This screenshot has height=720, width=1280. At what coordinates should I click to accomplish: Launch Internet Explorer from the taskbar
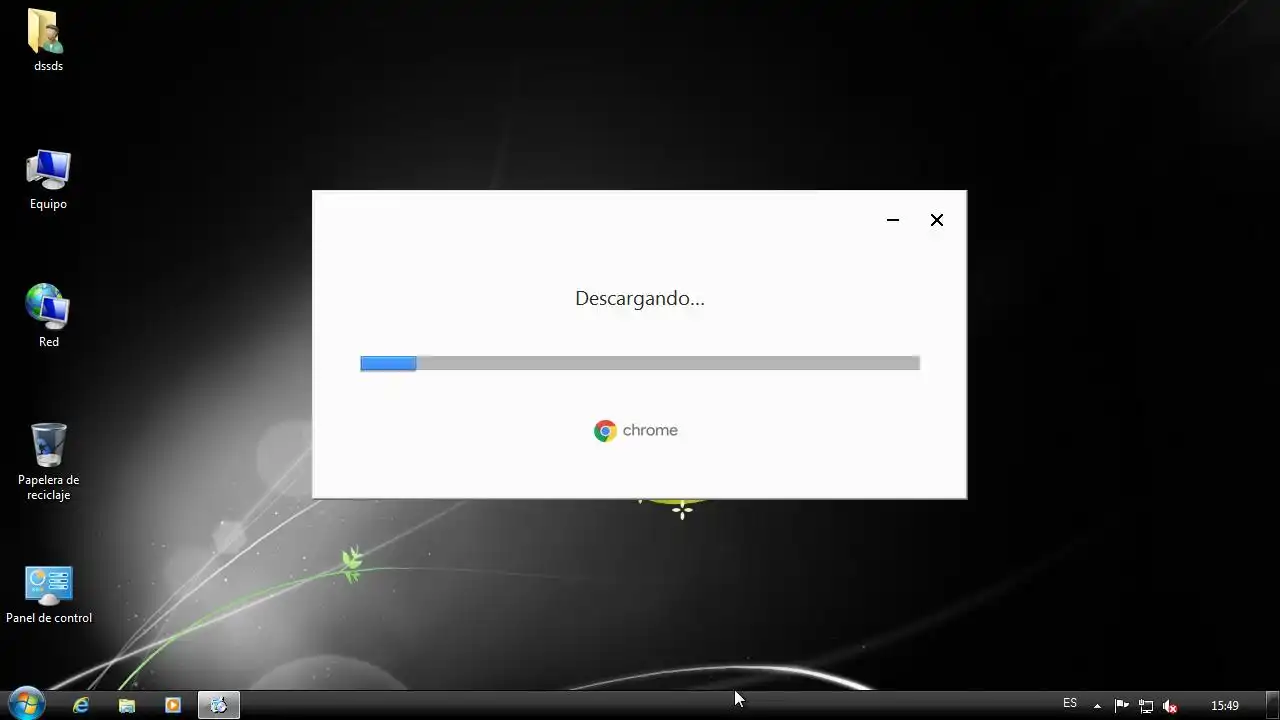point(81,705)
